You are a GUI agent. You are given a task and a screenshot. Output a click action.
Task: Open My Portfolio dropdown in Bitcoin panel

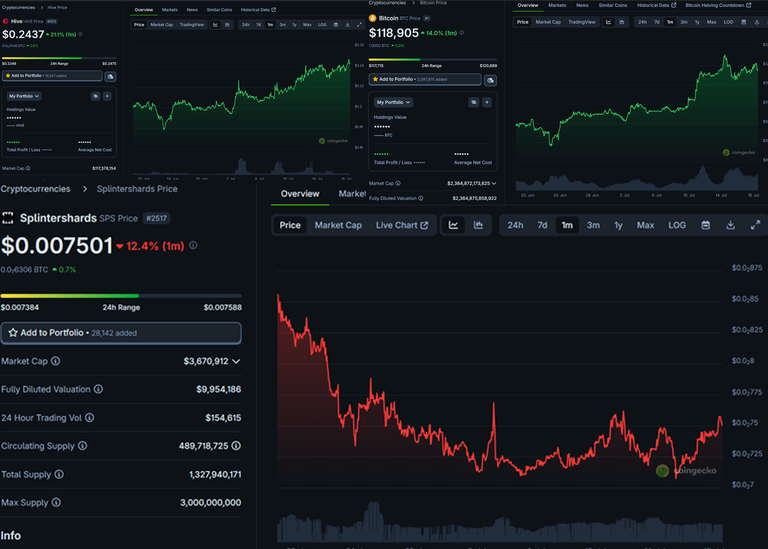pyautogui.click(x=393, y=102)
